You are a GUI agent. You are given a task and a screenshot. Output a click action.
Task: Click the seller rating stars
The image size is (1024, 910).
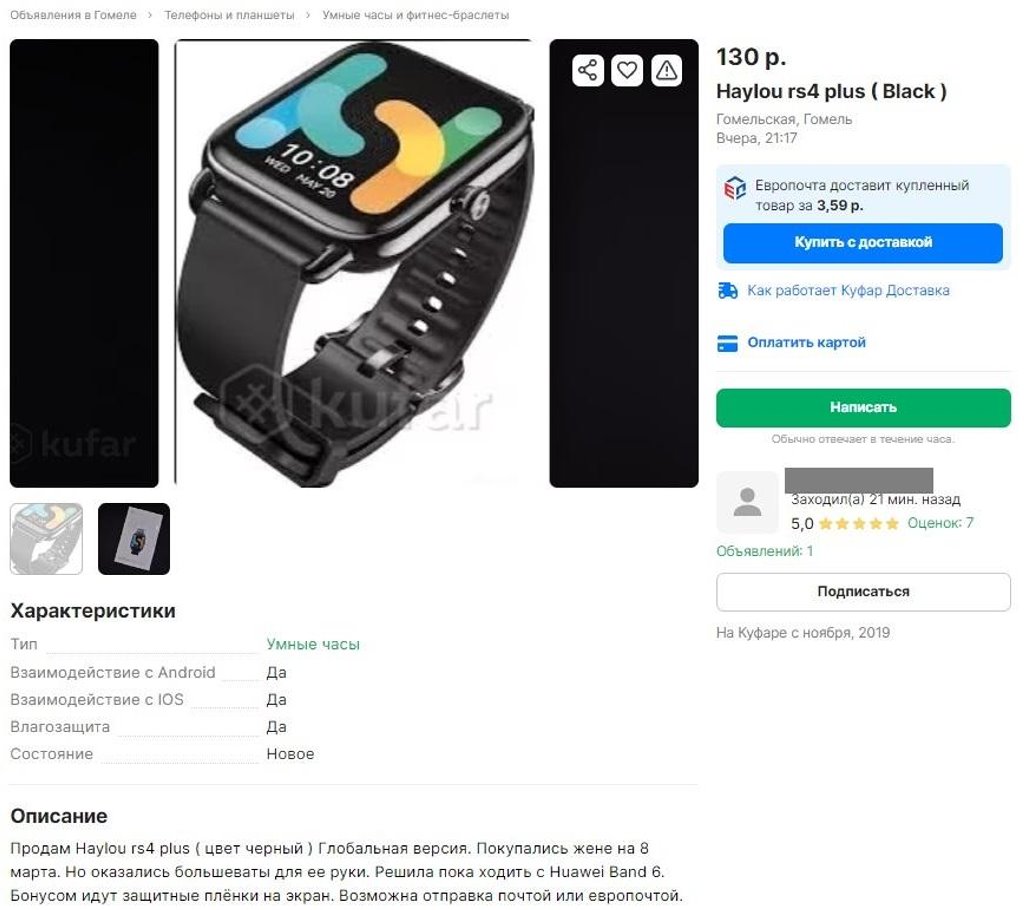coord(858,523)
